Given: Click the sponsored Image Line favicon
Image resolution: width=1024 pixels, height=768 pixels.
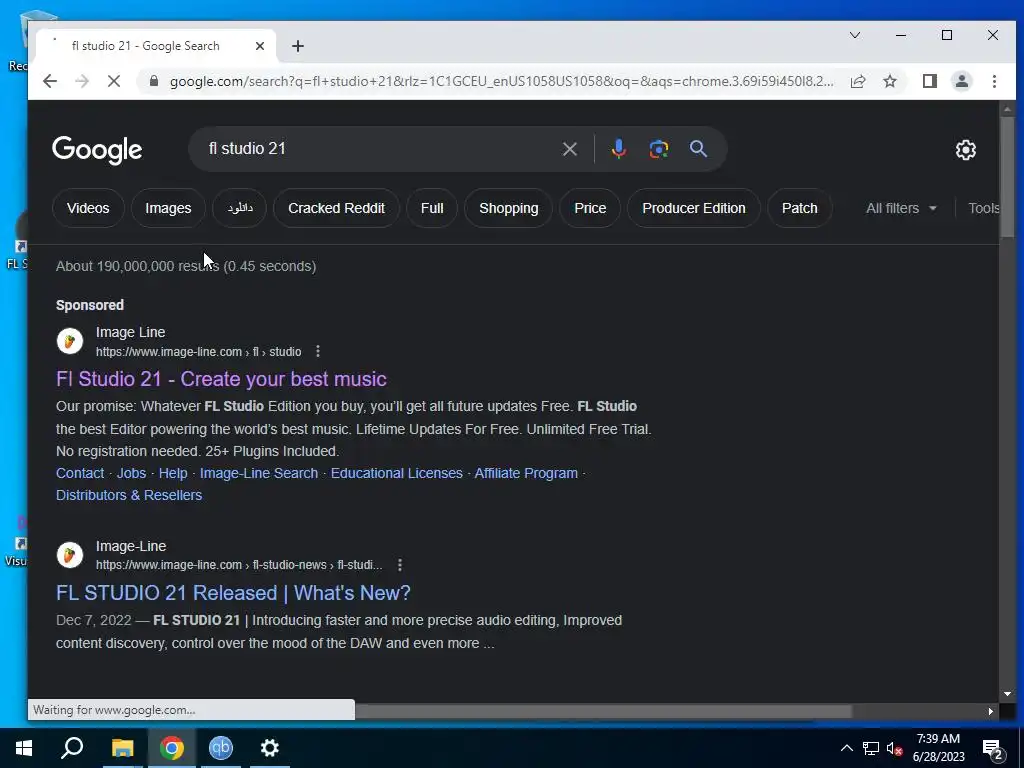Looking at the screenshot, I should tap(70, 341).
